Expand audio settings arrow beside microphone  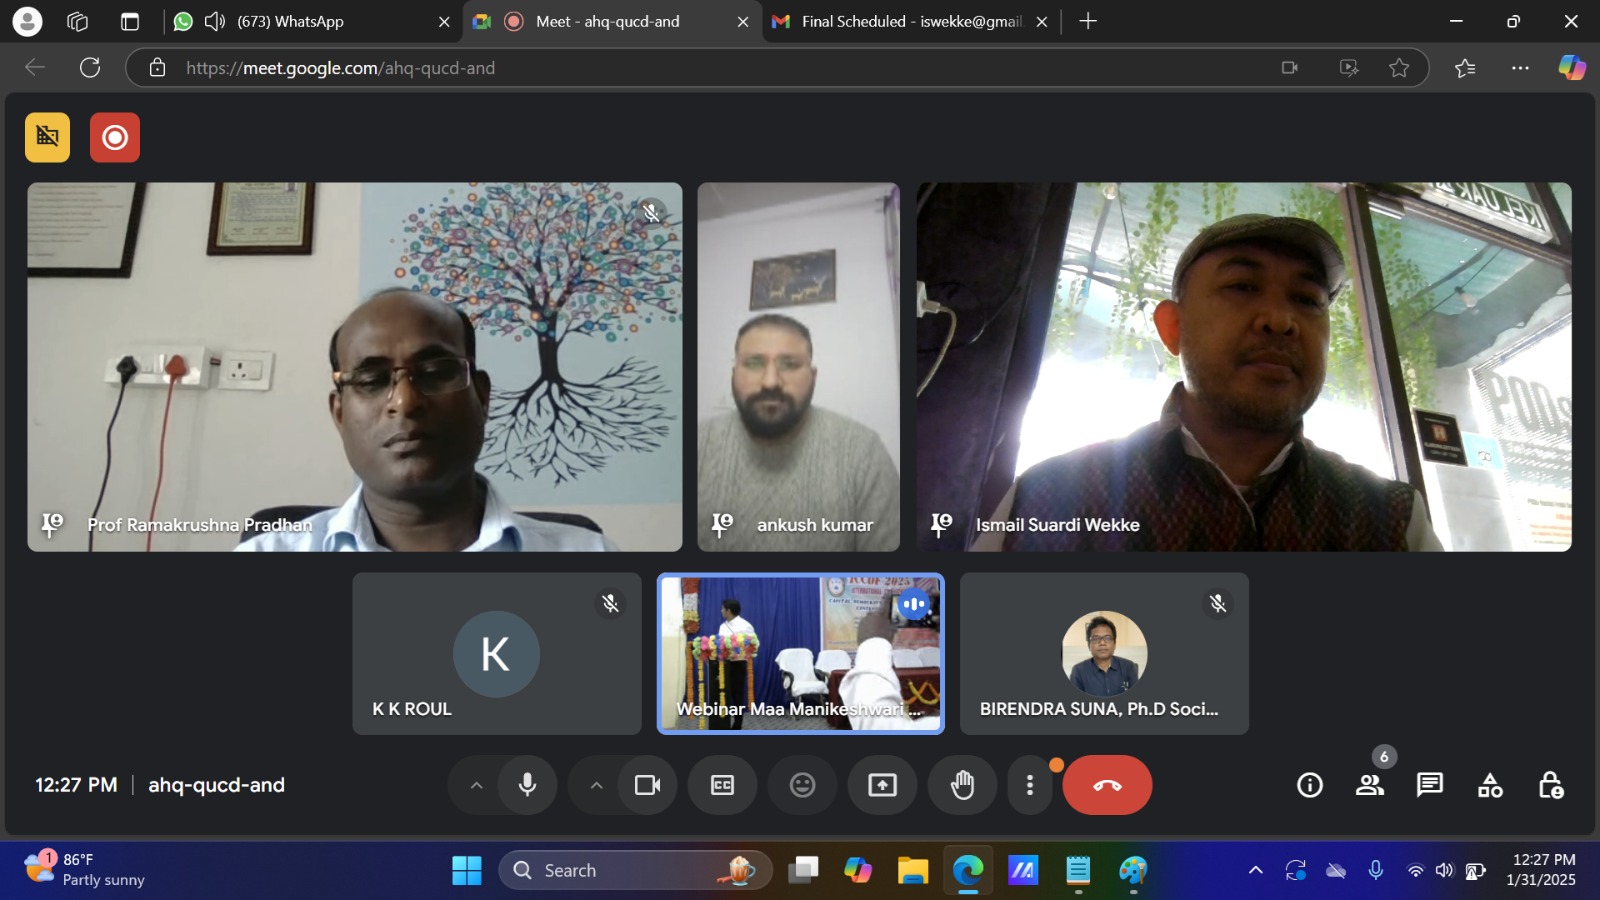coord(477,785)
